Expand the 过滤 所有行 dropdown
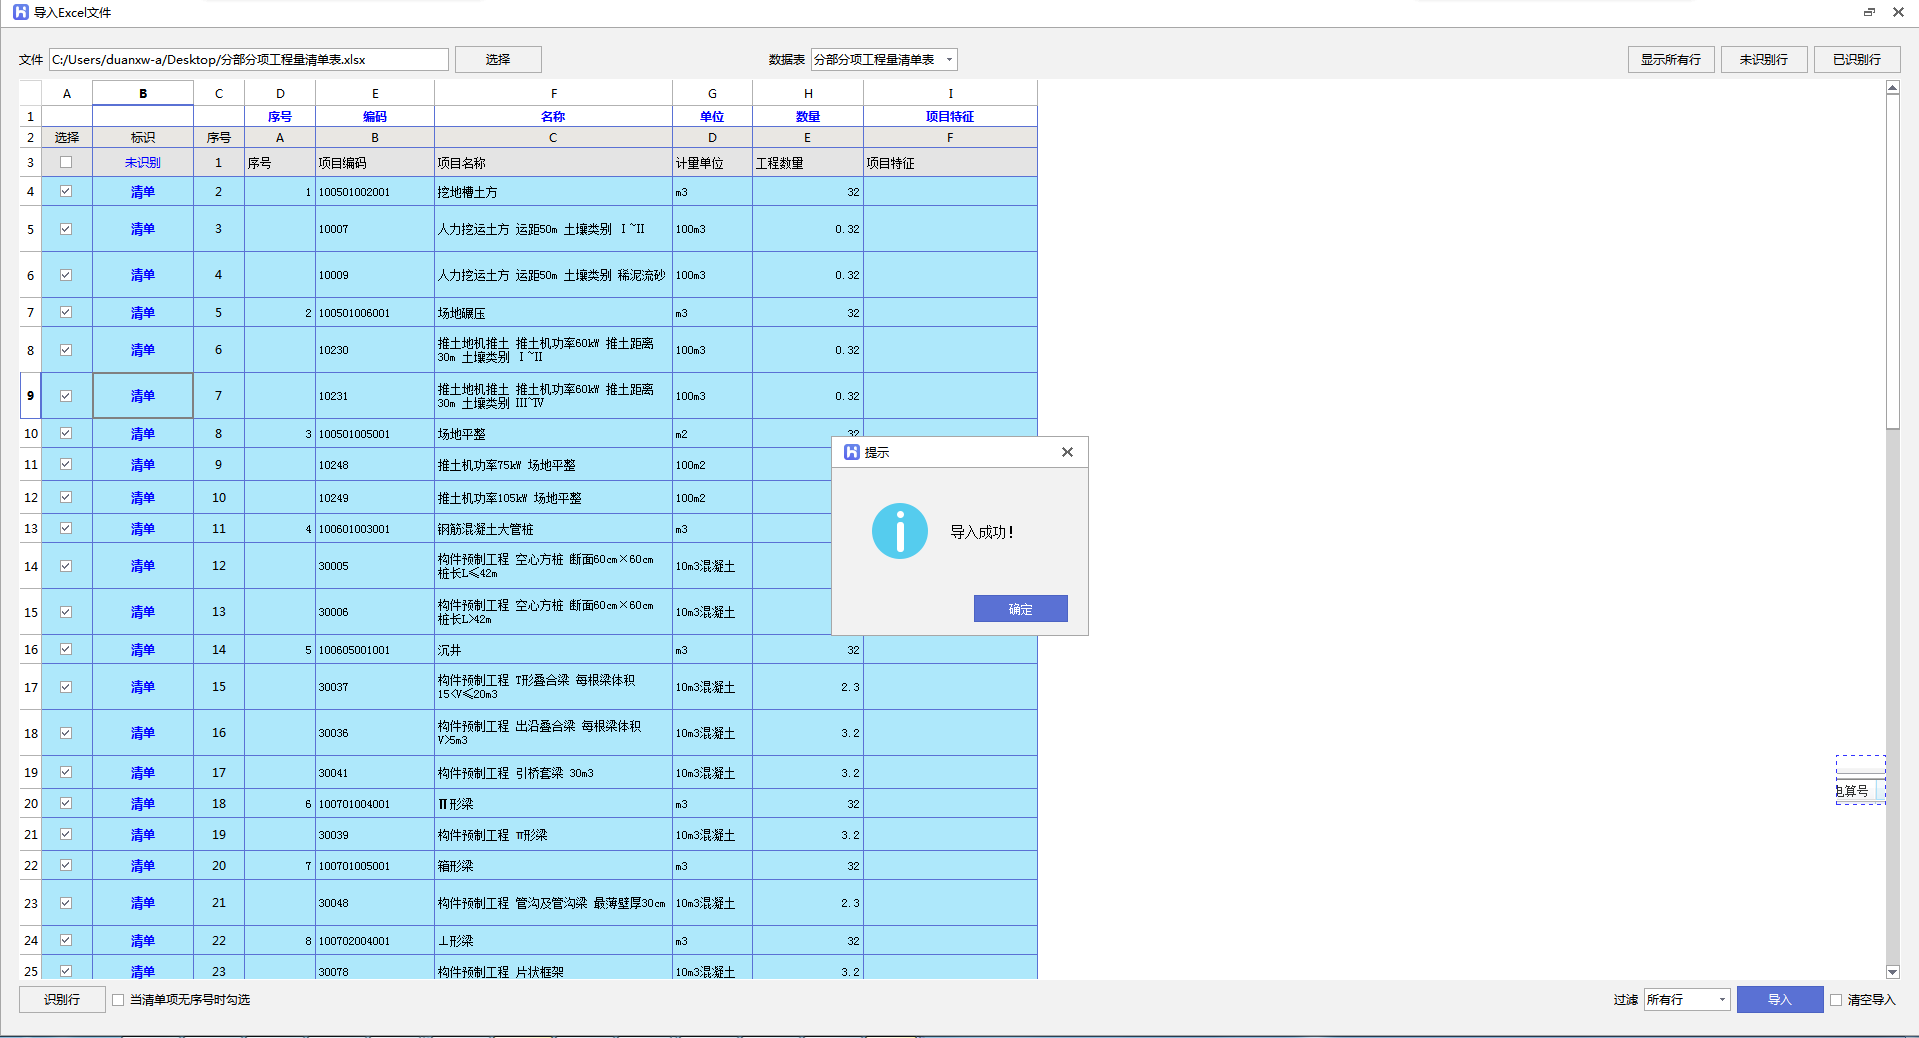The height and width of the screenshot is (1038, 1919). (1721, 1000)
